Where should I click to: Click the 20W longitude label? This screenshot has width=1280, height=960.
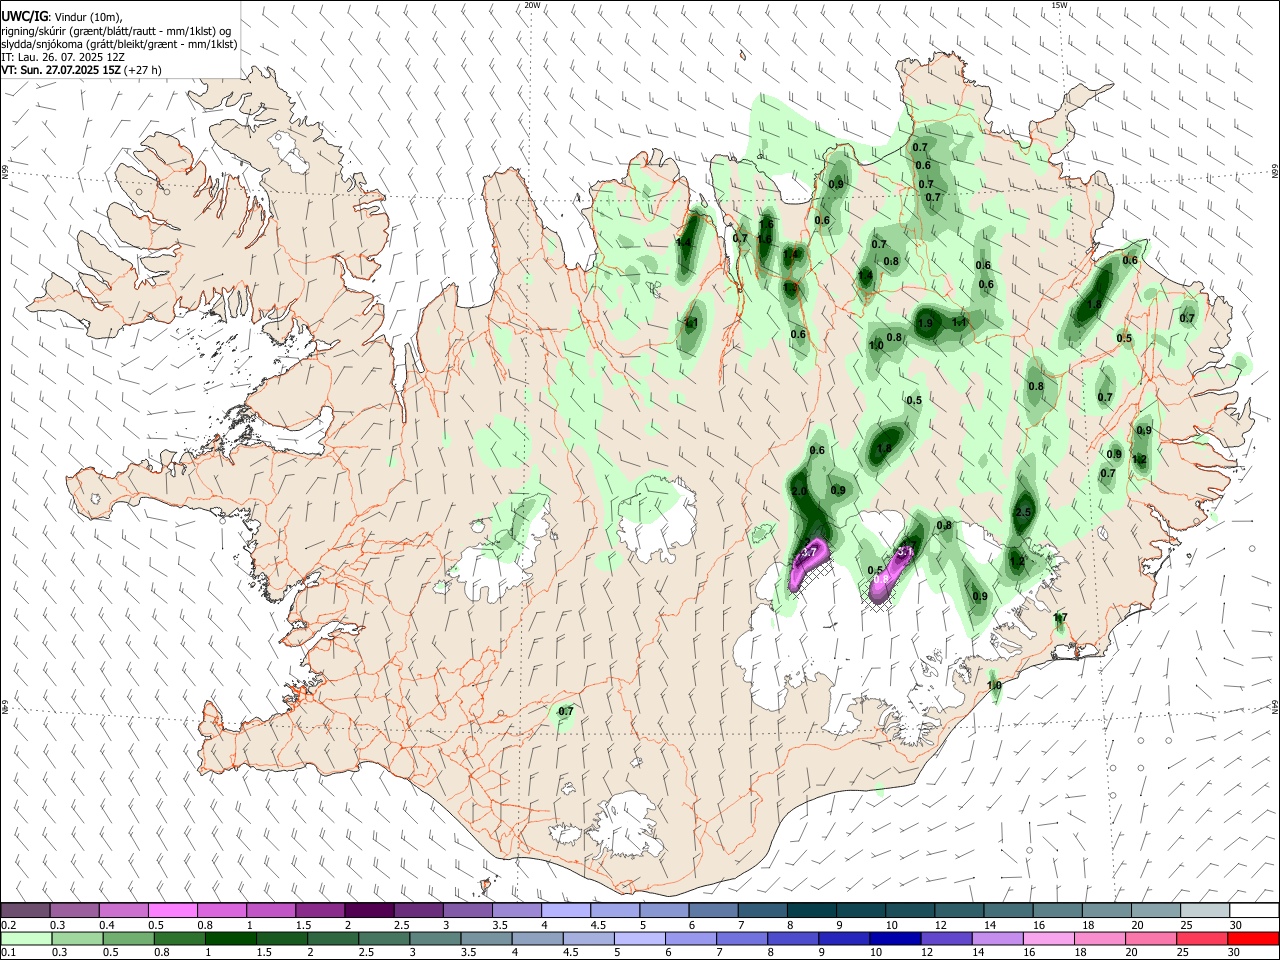532,5
